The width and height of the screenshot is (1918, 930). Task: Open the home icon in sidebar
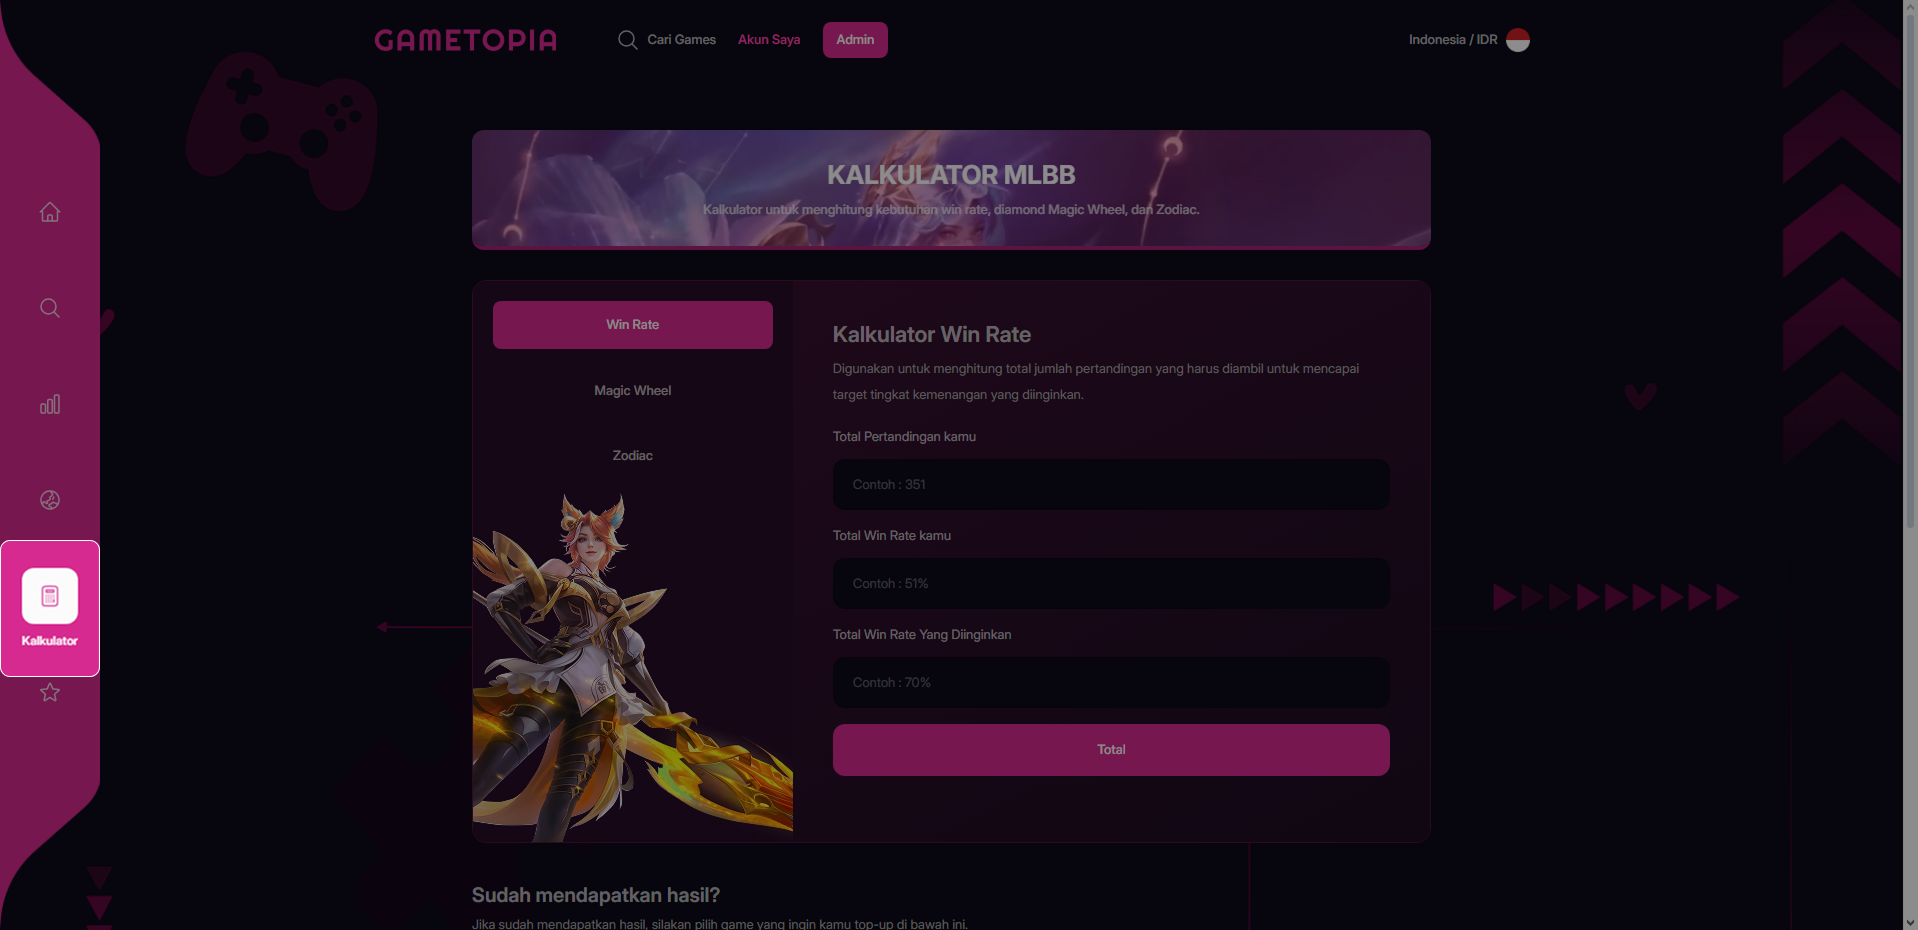click(x=50, y=212)
